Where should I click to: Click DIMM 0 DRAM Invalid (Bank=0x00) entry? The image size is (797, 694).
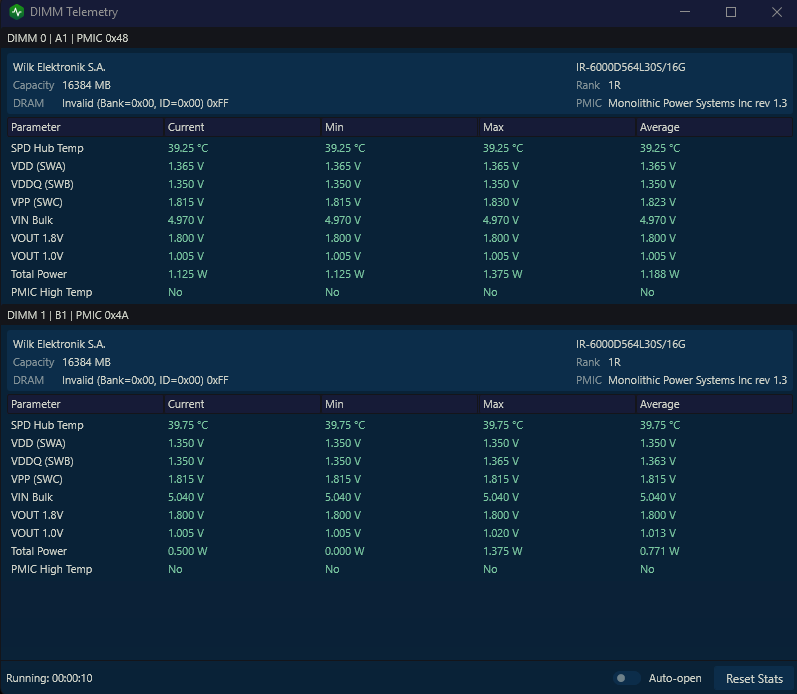(145, 103)
